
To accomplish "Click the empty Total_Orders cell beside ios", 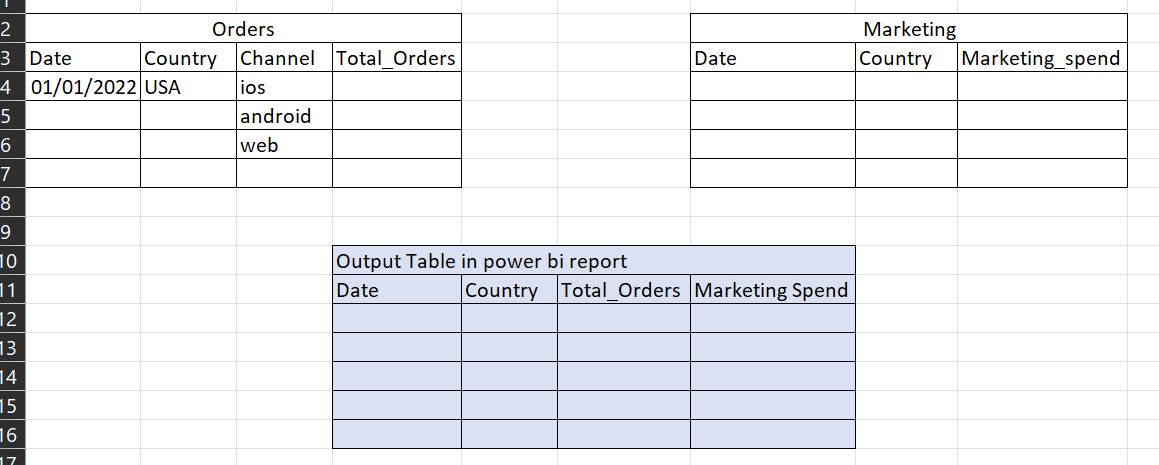I will coord(397,86).
